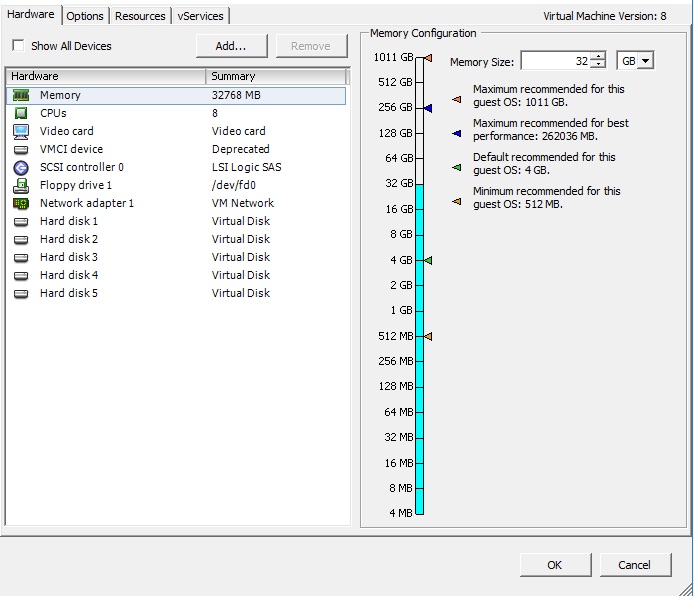The image size is (694, 596).
Task: Click the VM Network summary text
Action: pos(243,203)
